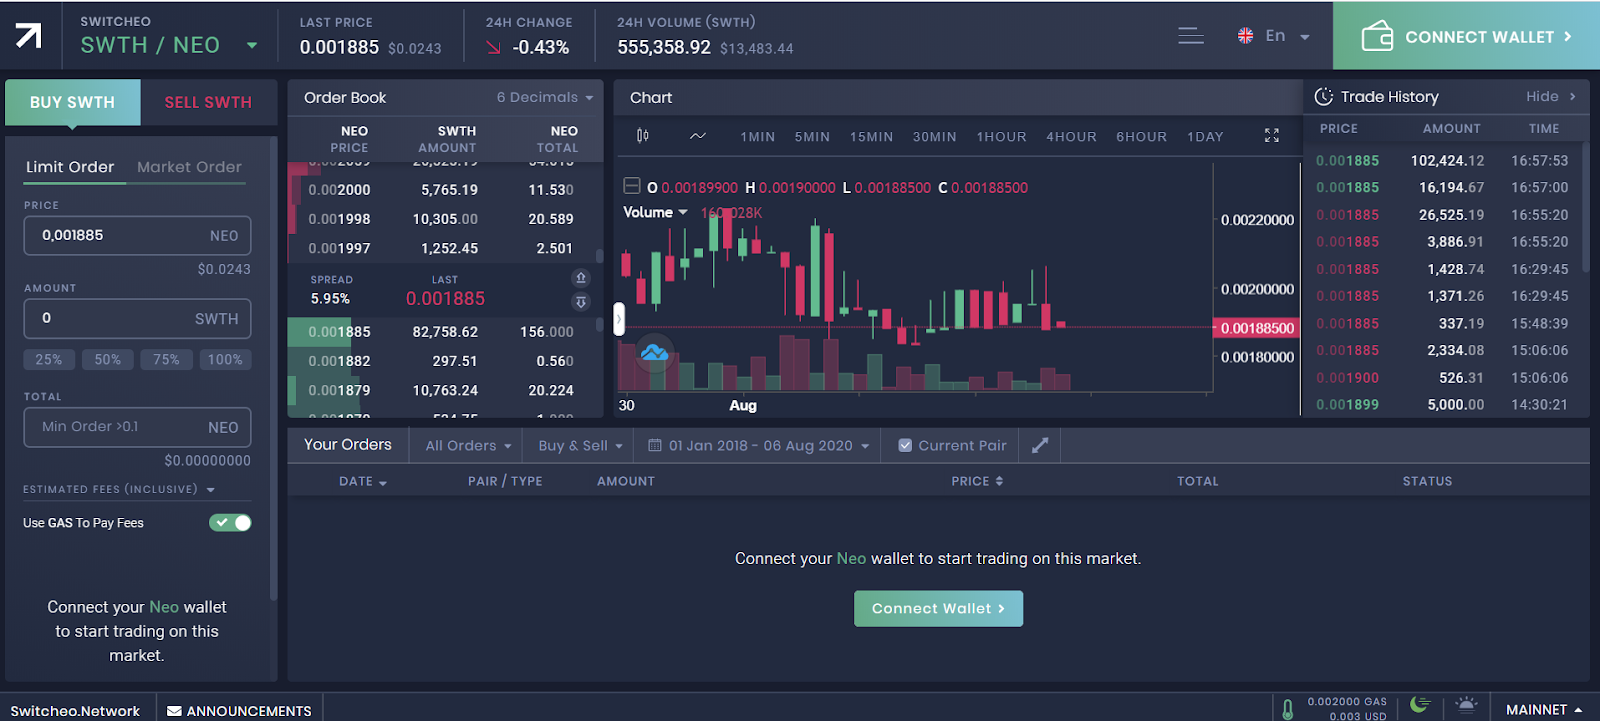1600x721 pixels.
Task: Open the MAINNET network selector
Action: [x=1544, y=709]
